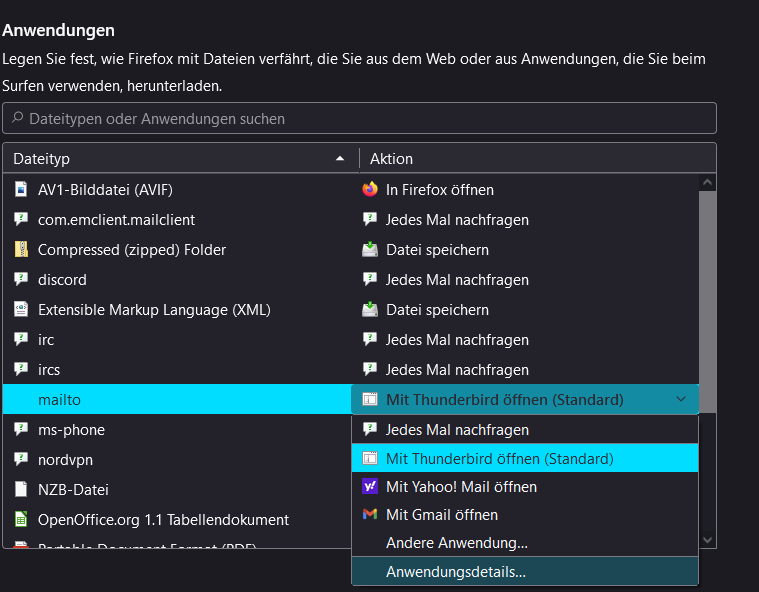Select Mit Thunderbird öffnen (Standard) in the dropdown list
Viewport: 759px width, 592px height.
click(x=525, y=458)
